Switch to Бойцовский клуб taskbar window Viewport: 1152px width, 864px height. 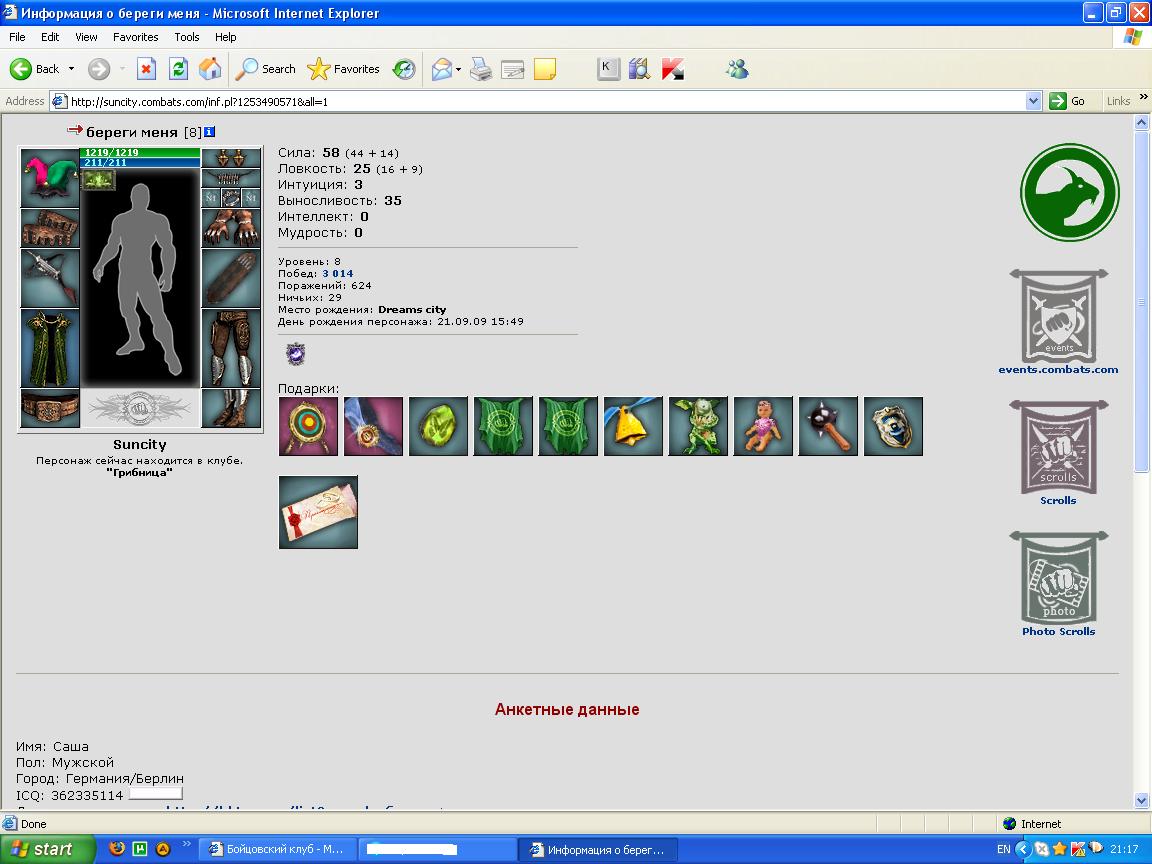pyautogui.click(x=278, y=849)
